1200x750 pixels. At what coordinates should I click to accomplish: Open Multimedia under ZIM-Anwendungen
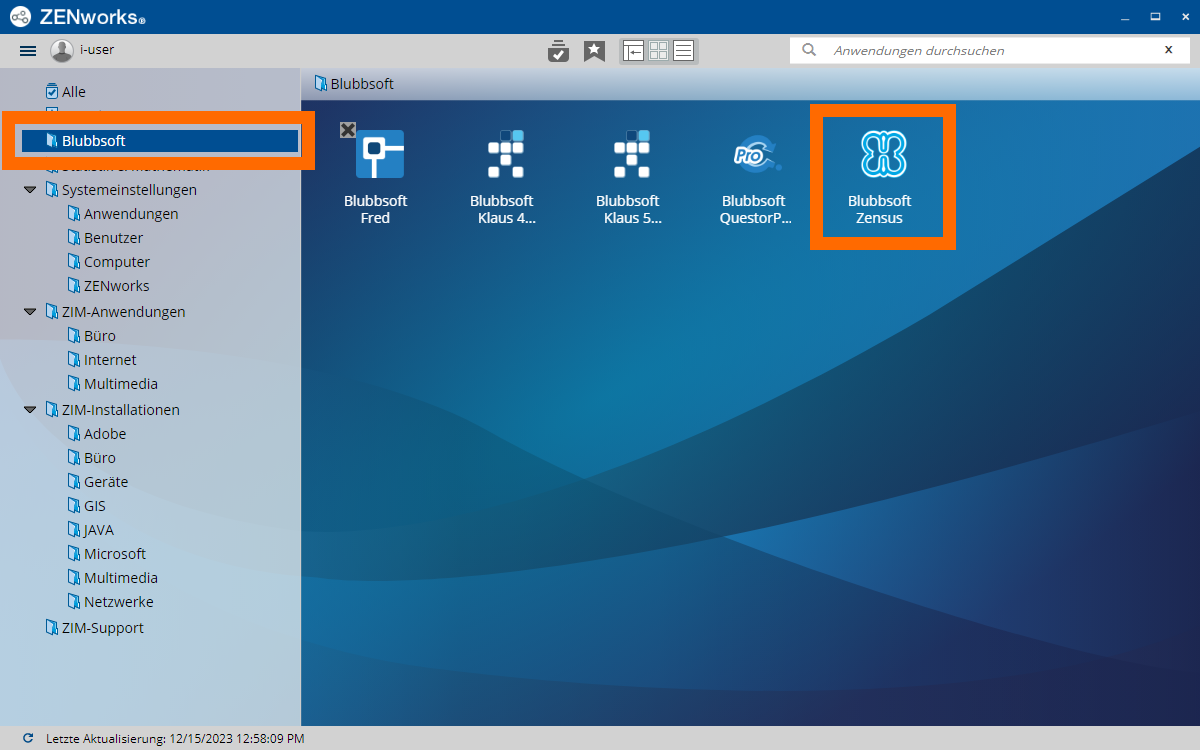pyautogui.click(x=113, y=384)
